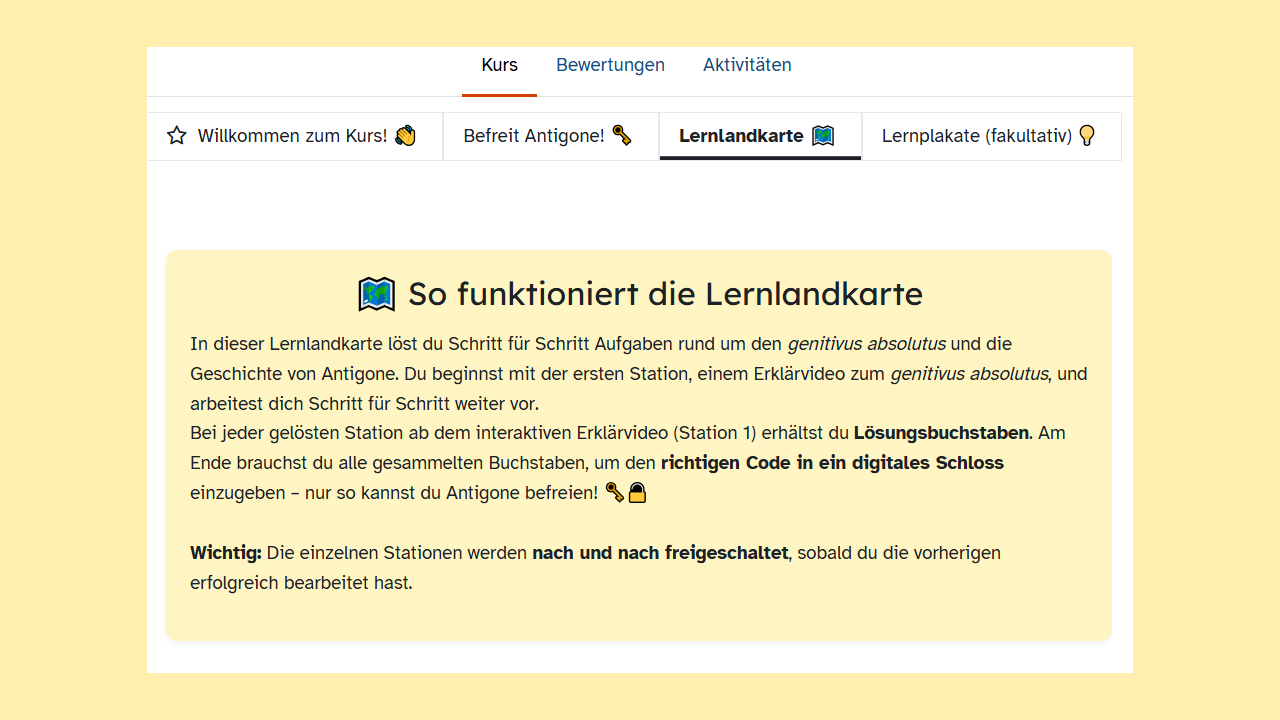Click the waving hand emoji

(x=405, y=136)
